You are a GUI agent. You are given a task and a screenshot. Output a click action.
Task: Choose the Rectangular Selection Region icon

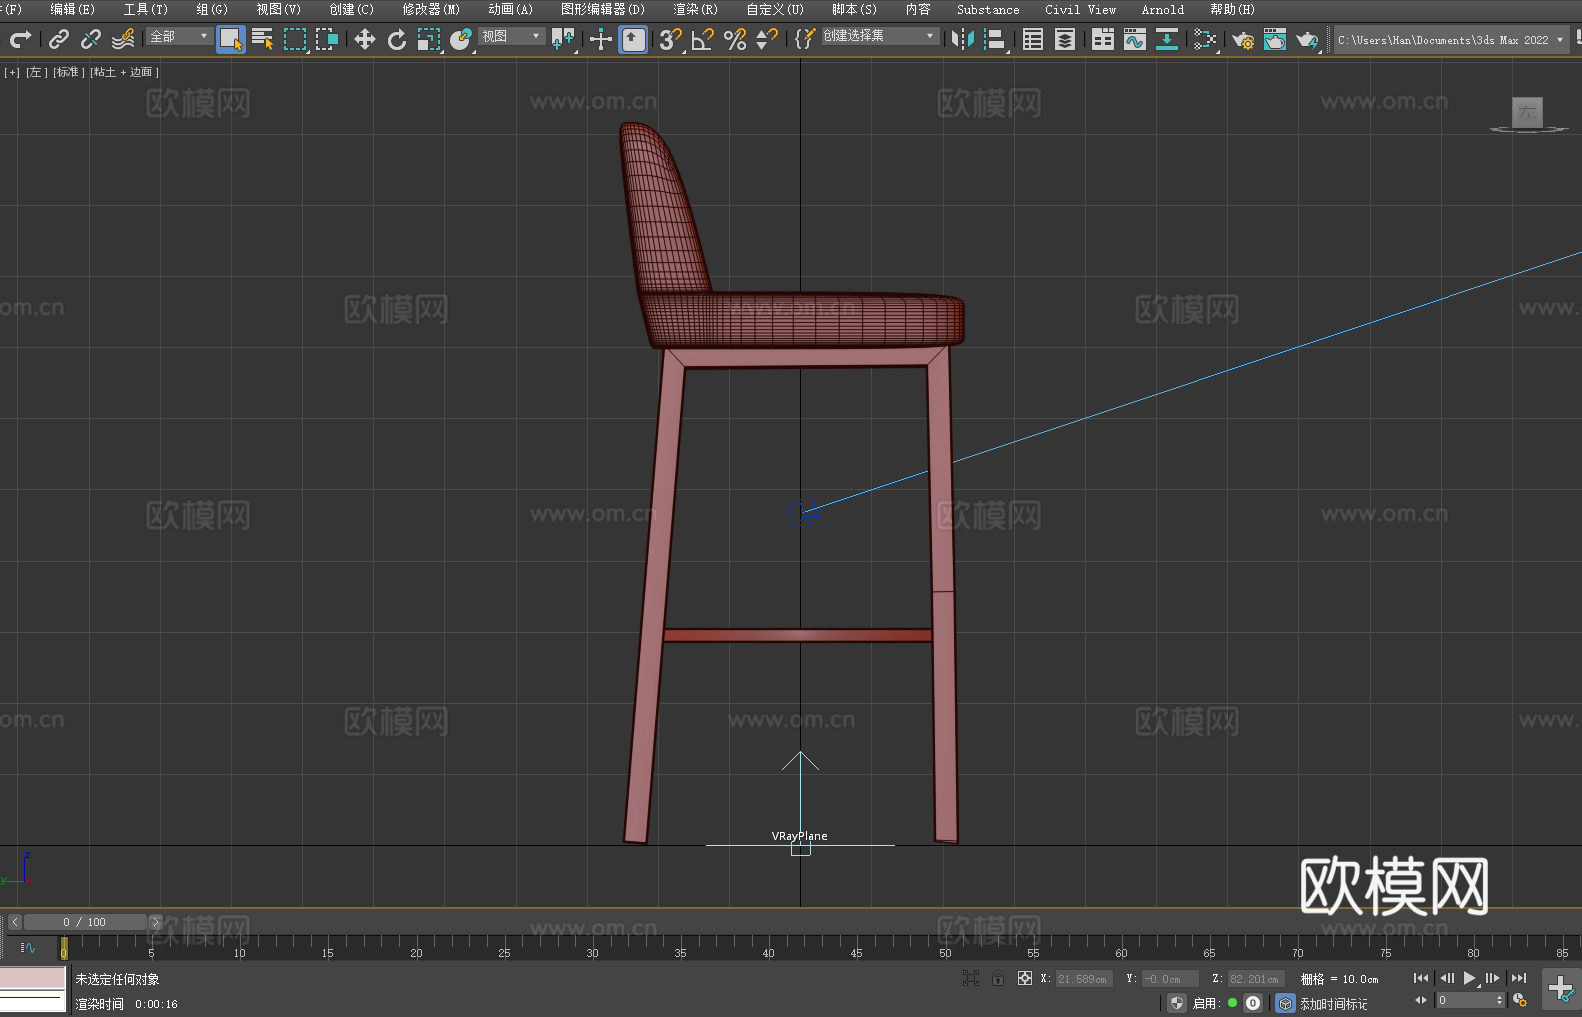coord(295,39)
